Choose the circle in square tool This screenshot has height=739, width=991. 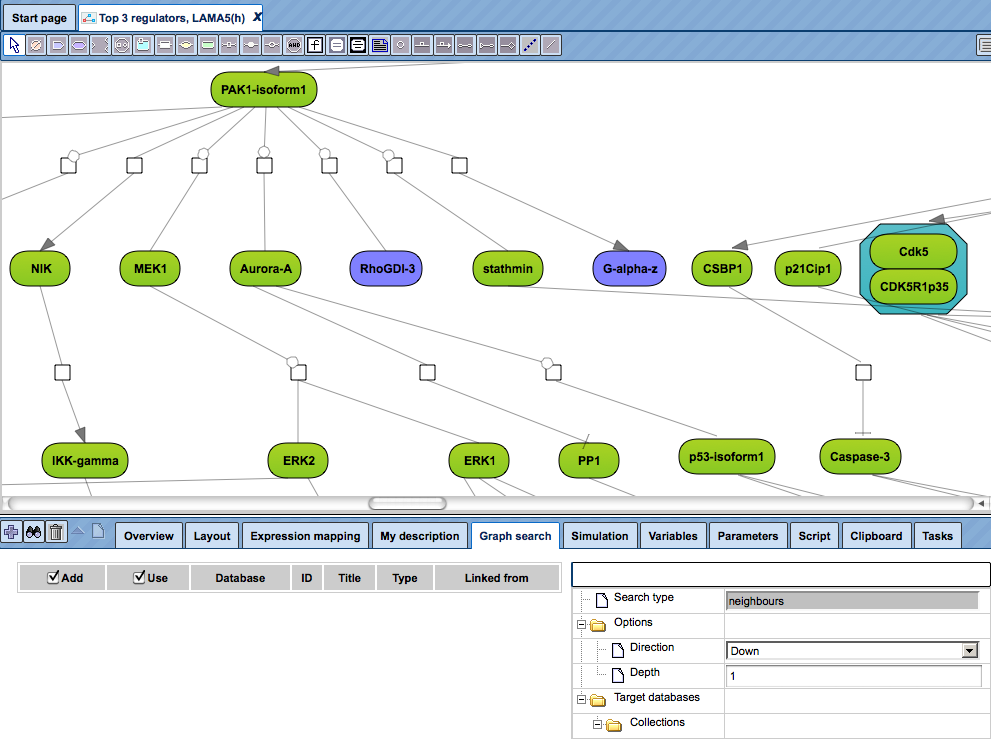(401, 46)
